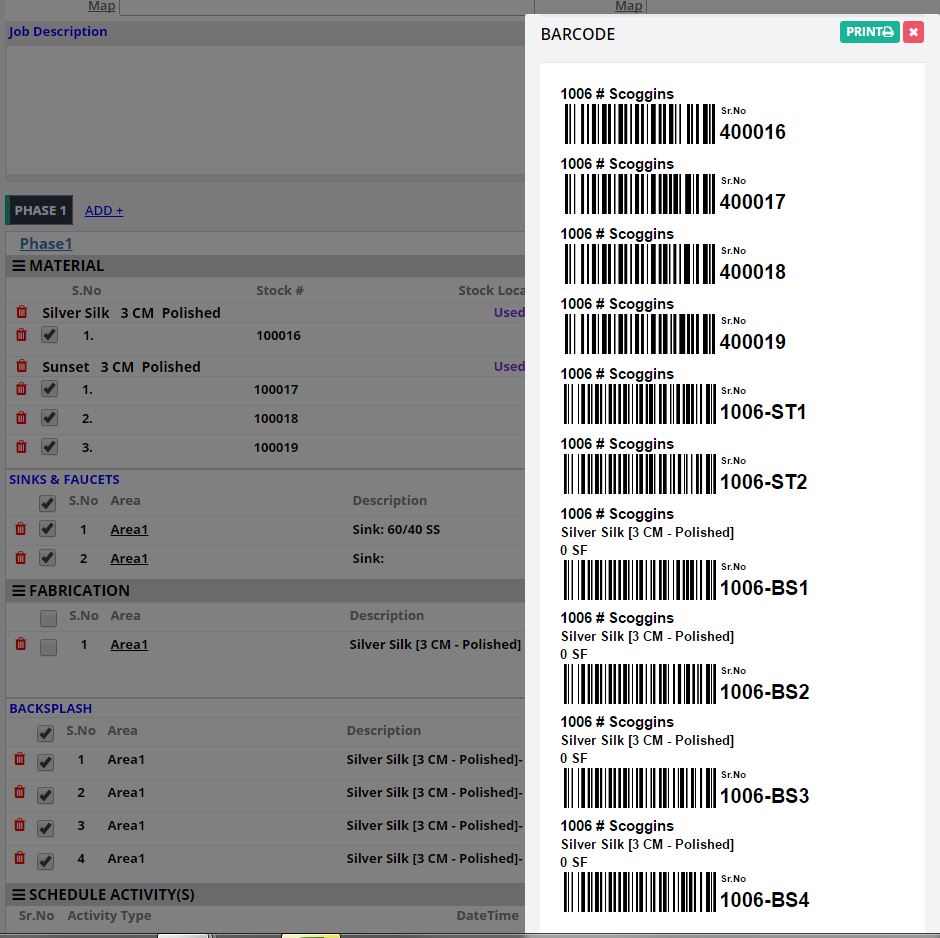Delete the Sunset 3 CM Polished material group
Viewport: 940px width, 938px height.
(22, 366)
